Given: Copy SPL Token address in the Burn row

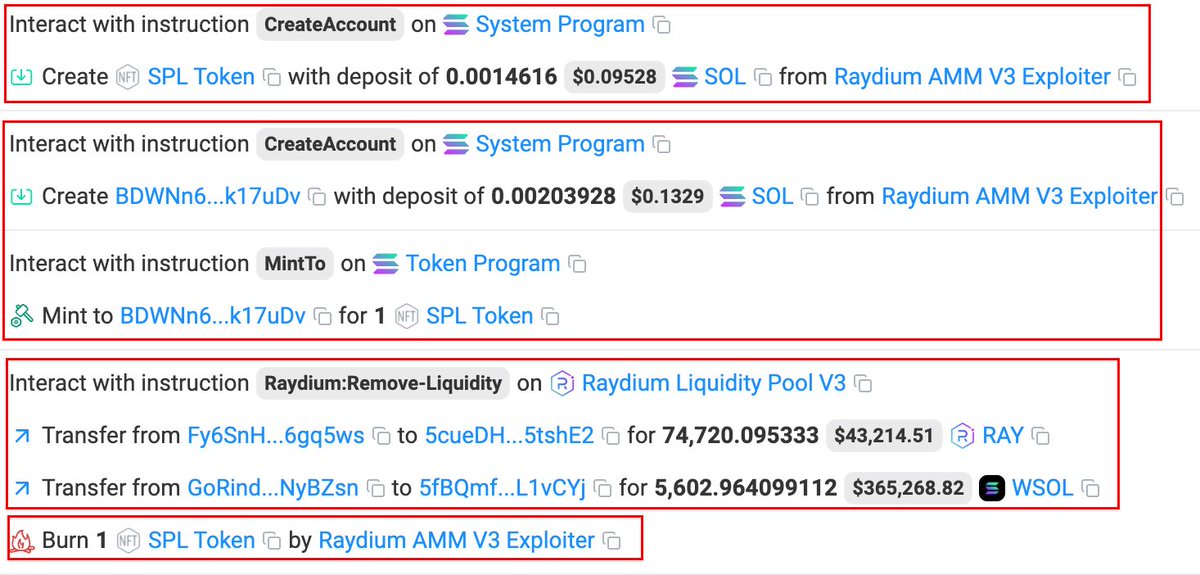Looking at the screenshot, I should point(271,541).
